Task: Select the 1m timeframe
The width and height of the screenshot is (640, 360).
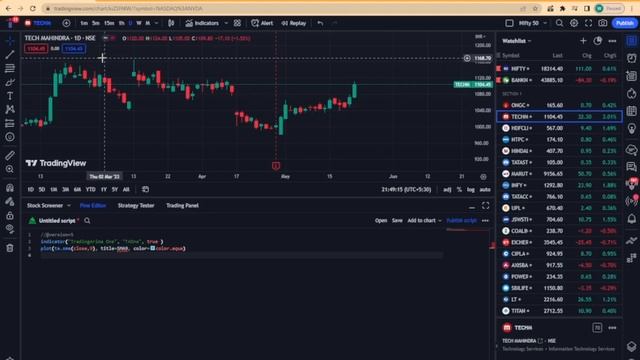Action: (84, 23)
